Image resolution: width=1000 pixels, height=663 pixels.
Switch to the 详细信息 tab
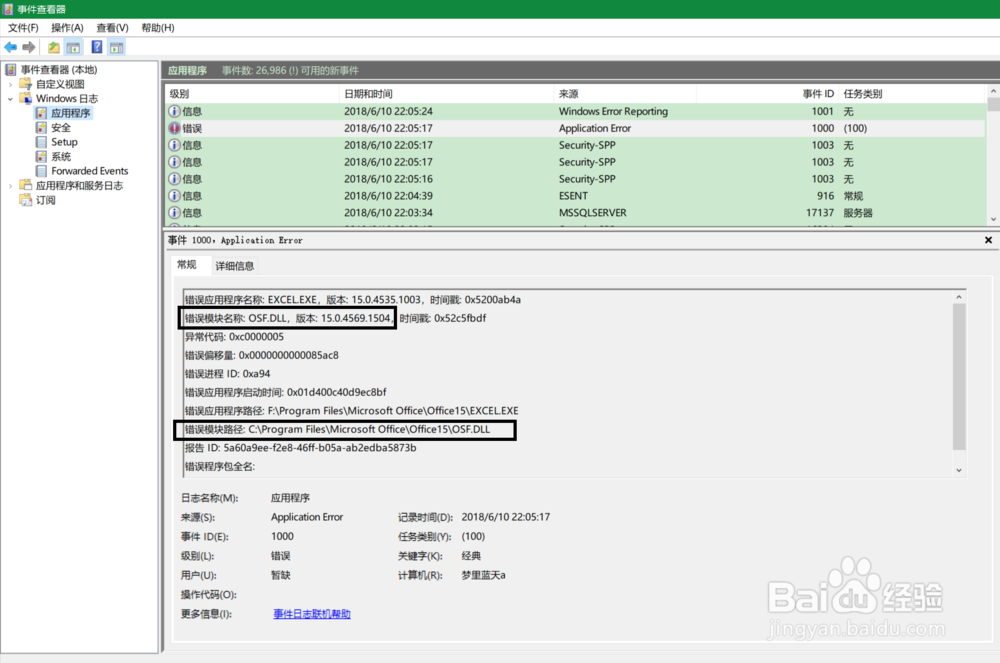click(x=235, y=266)
